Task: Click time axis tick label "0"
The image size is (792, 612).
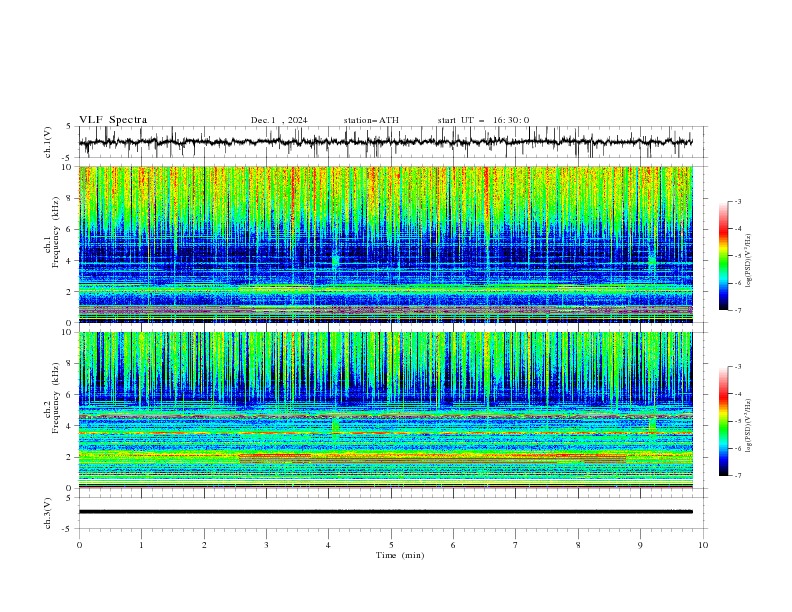Action: pos(79,545)
